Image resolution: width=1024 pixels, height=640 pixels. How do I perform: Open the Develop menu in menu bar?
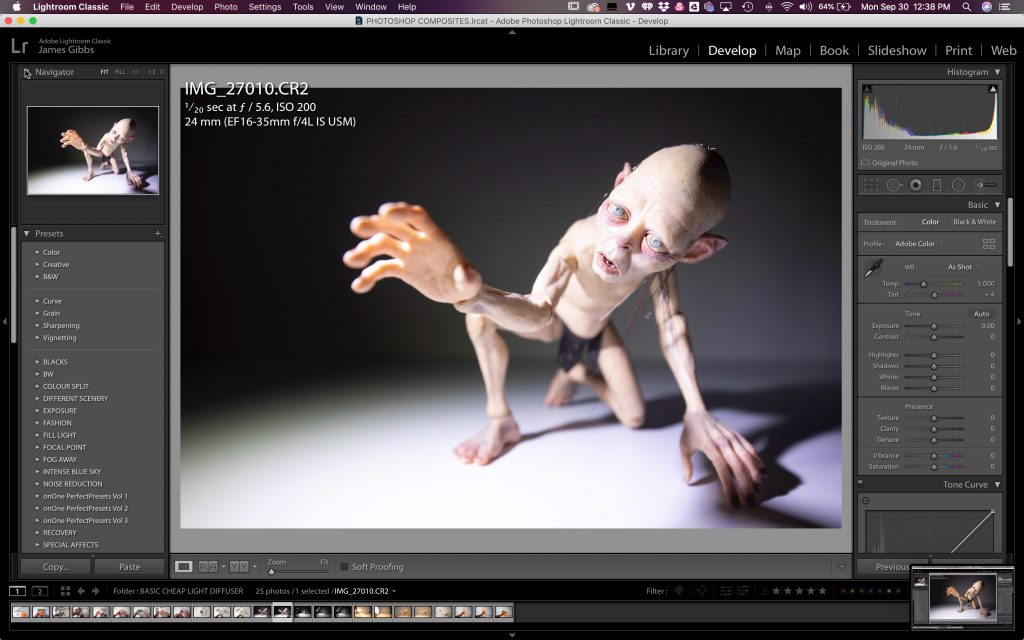point(187,7)
